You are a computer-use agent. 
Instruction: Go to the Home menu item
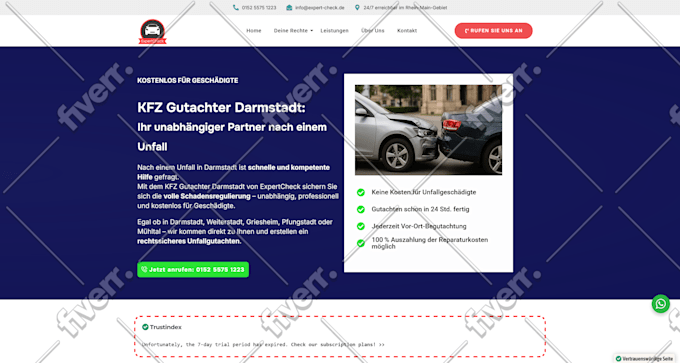pyautogui.click(x=254, y=31)
